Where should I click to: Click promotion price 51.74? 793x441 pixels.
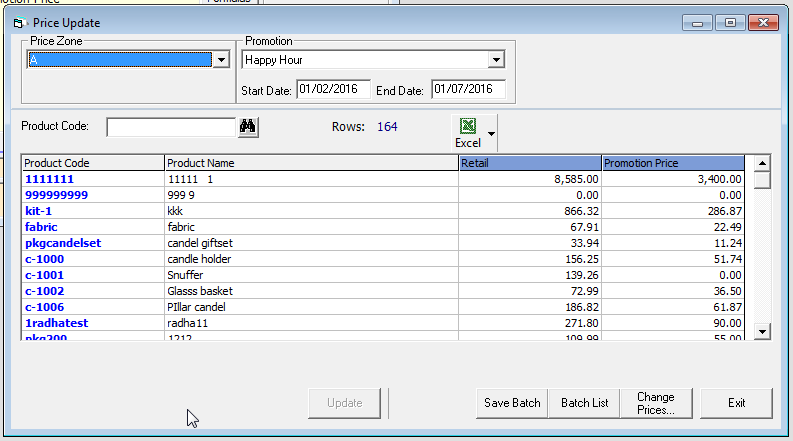(728, 259)
